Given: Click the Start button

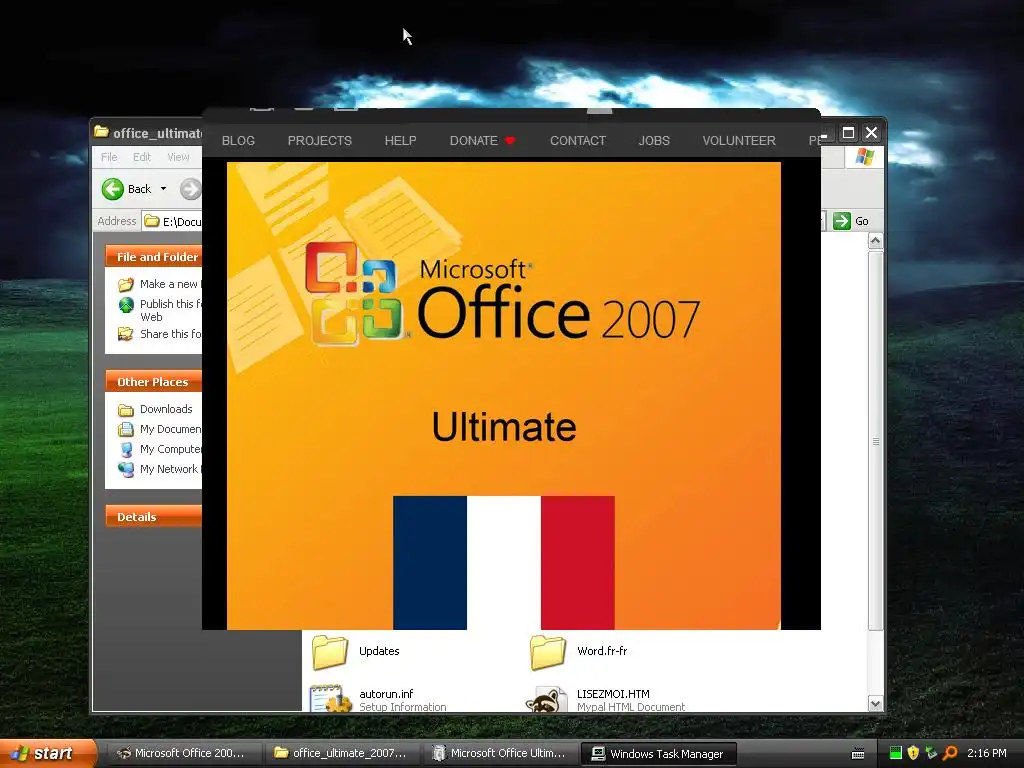Looking at the screenshot, I should point(48,753).
